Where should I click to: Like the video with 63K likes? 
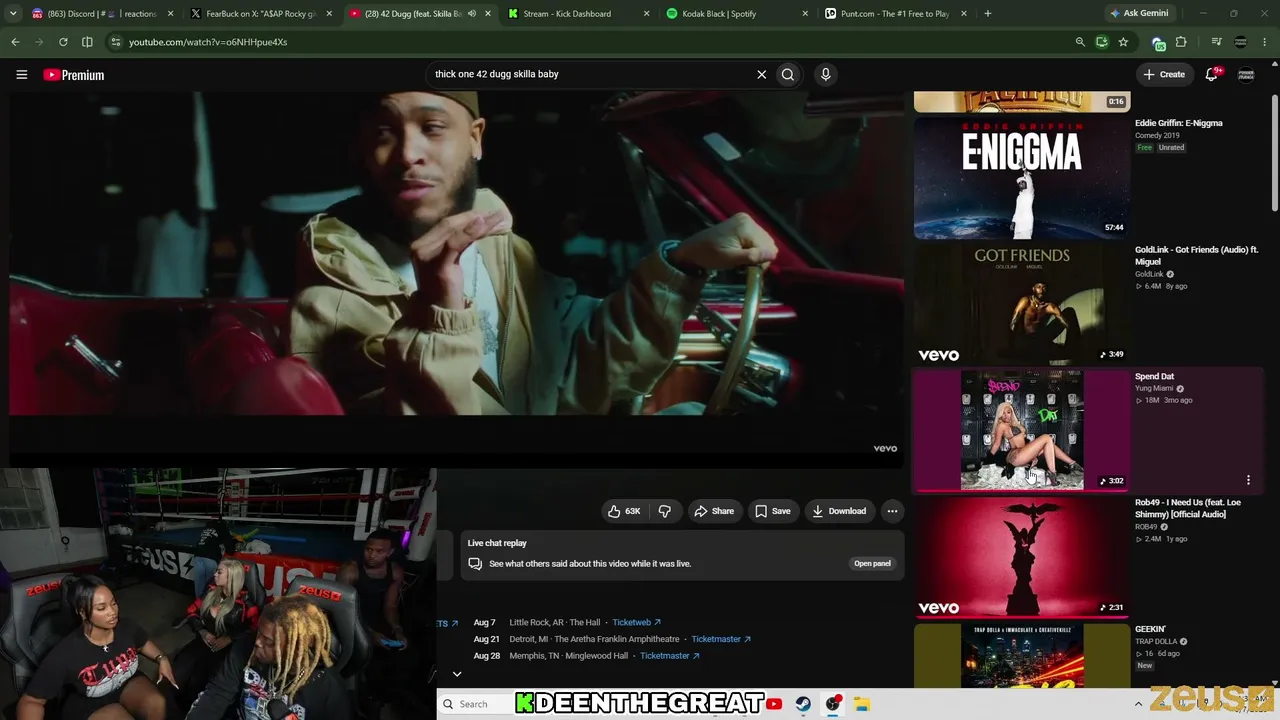[x=624, y=511]
